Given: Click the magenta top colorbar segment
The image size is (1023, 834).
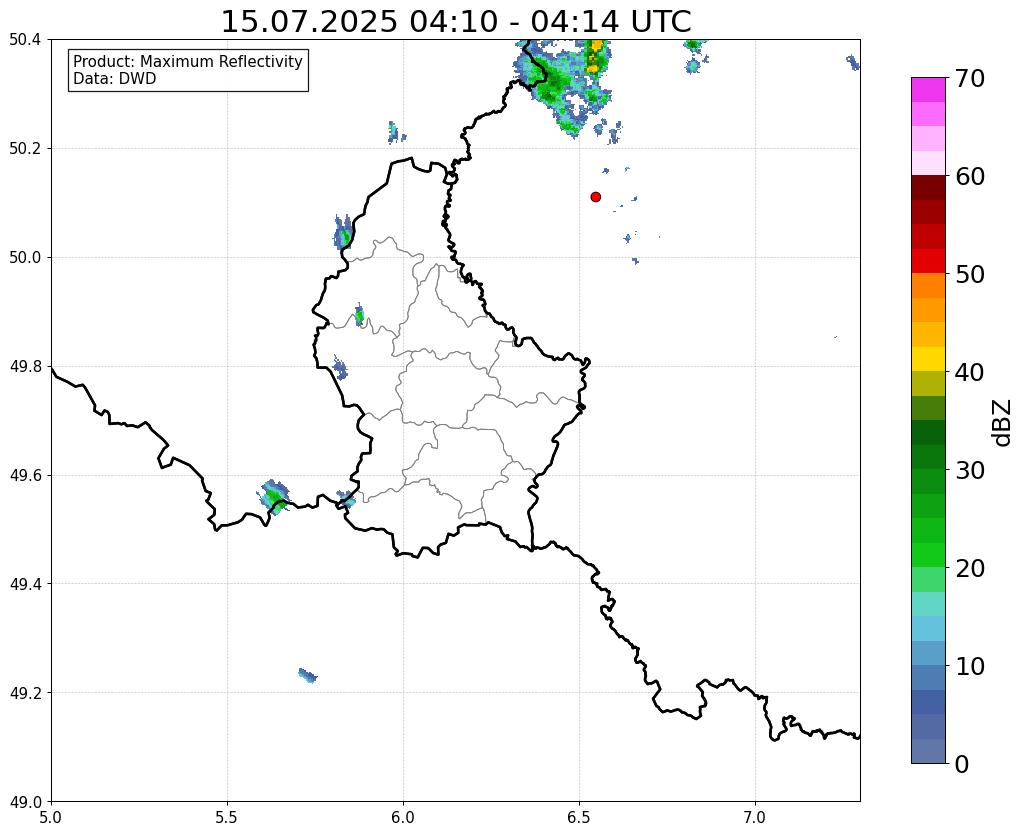Looking at the screenshot, I should tap(928, 90).
